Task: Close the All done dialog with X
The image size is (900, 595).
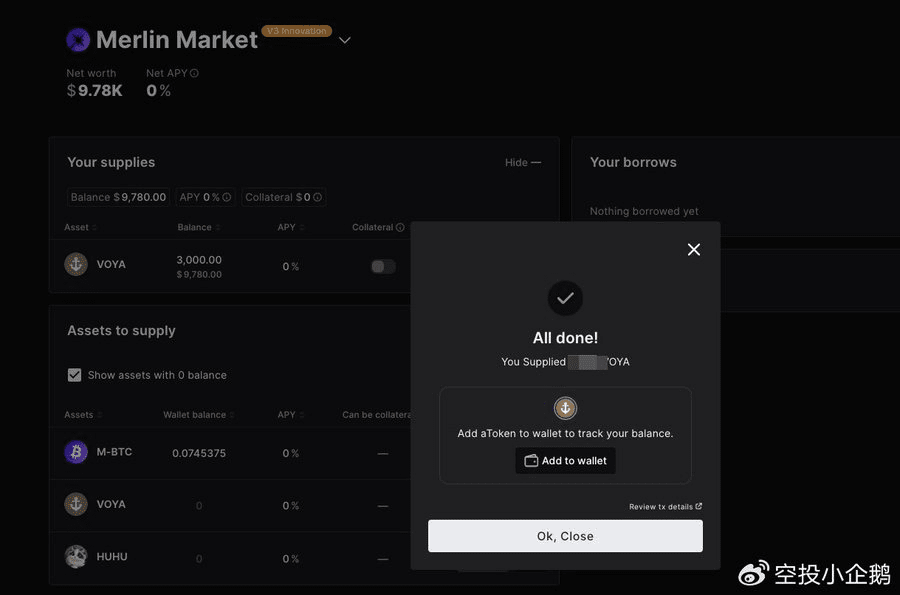Action: coord(694,250)
